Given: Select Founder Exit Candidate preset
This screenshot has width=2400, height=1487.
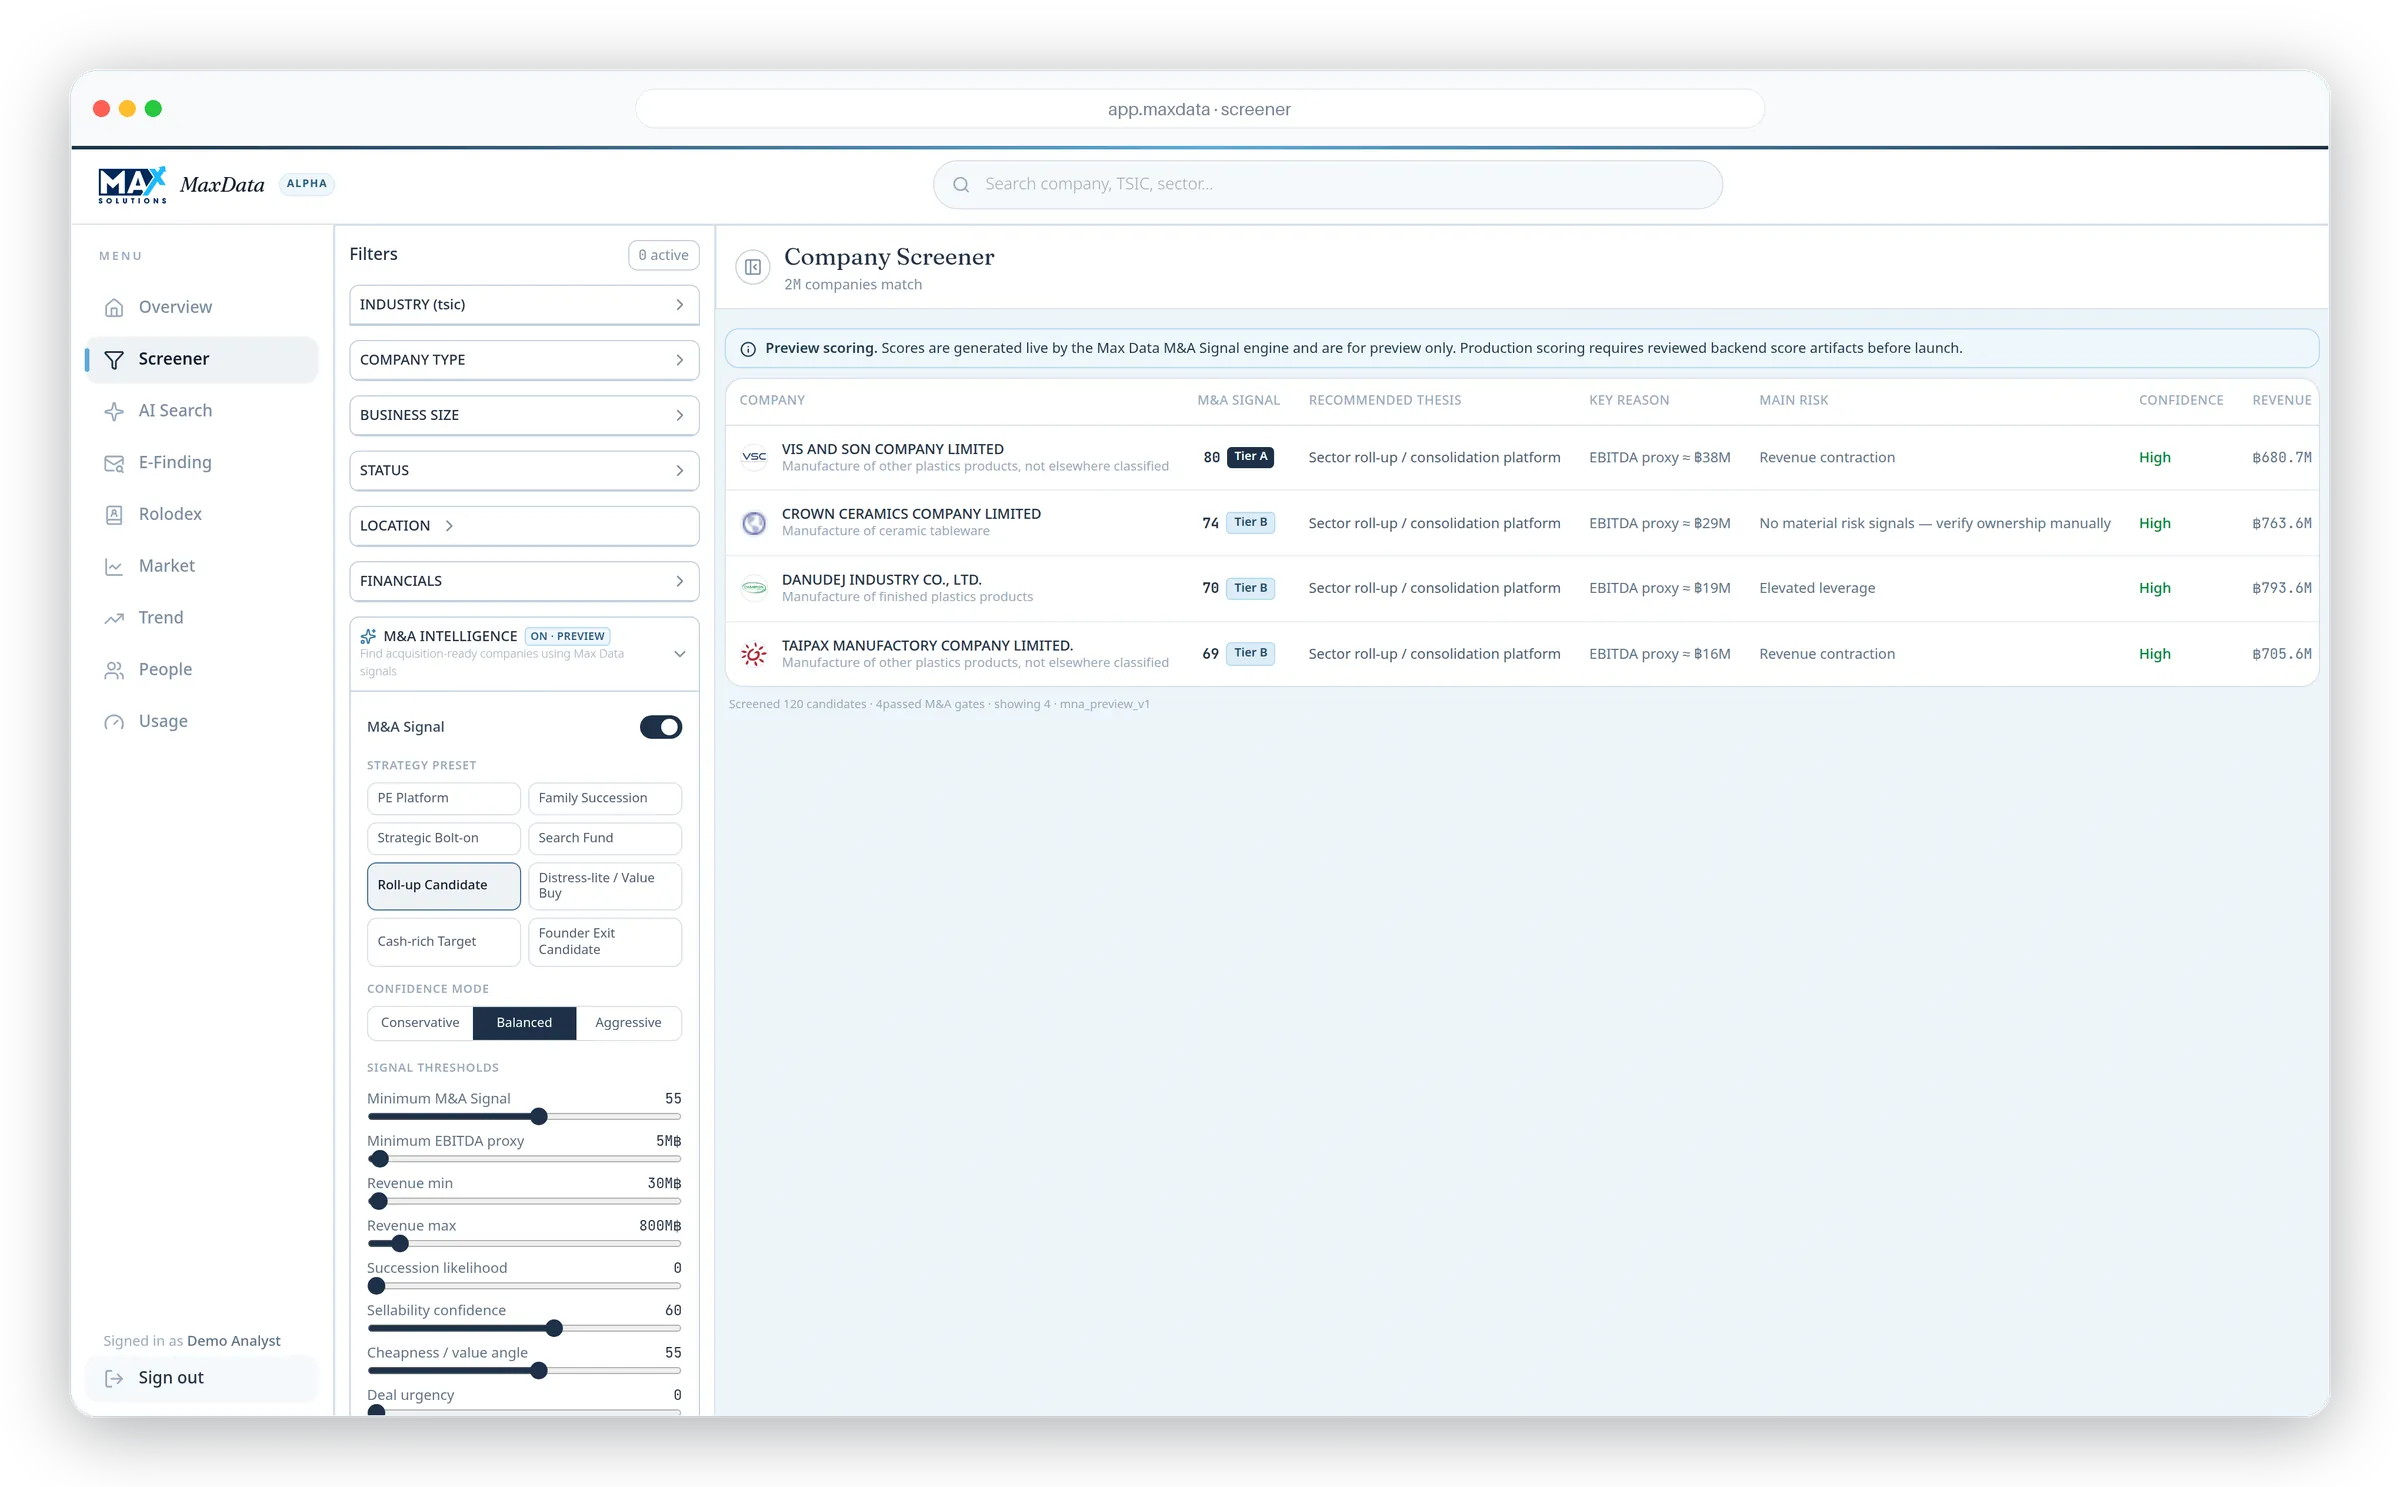Looking at the screenshot, I should click(x=605, y=942).
